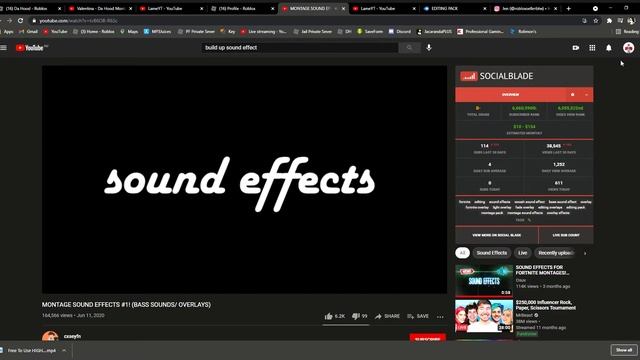Image resolution: width=640 pixels, height=360 pixels.
Task: Open $250,000 Influencer Rock Paper Scissors title
Action: (x=546, y=305)
